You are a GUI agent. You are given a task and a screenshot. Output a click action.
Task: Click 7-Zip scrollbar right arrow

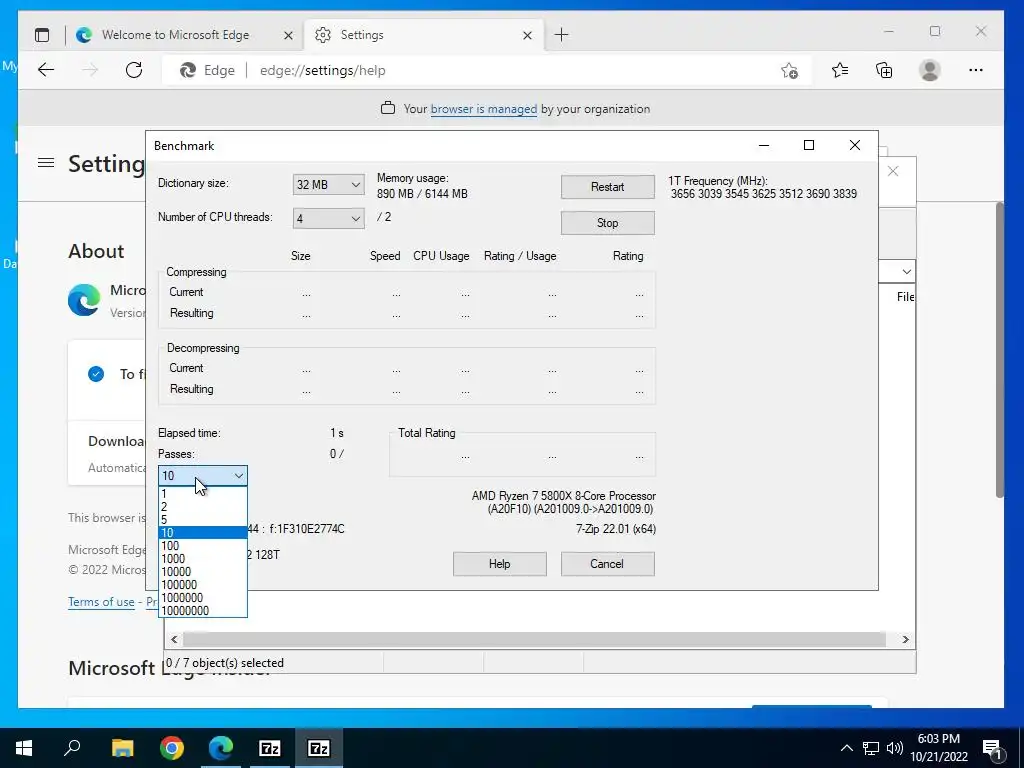point(905,639)
